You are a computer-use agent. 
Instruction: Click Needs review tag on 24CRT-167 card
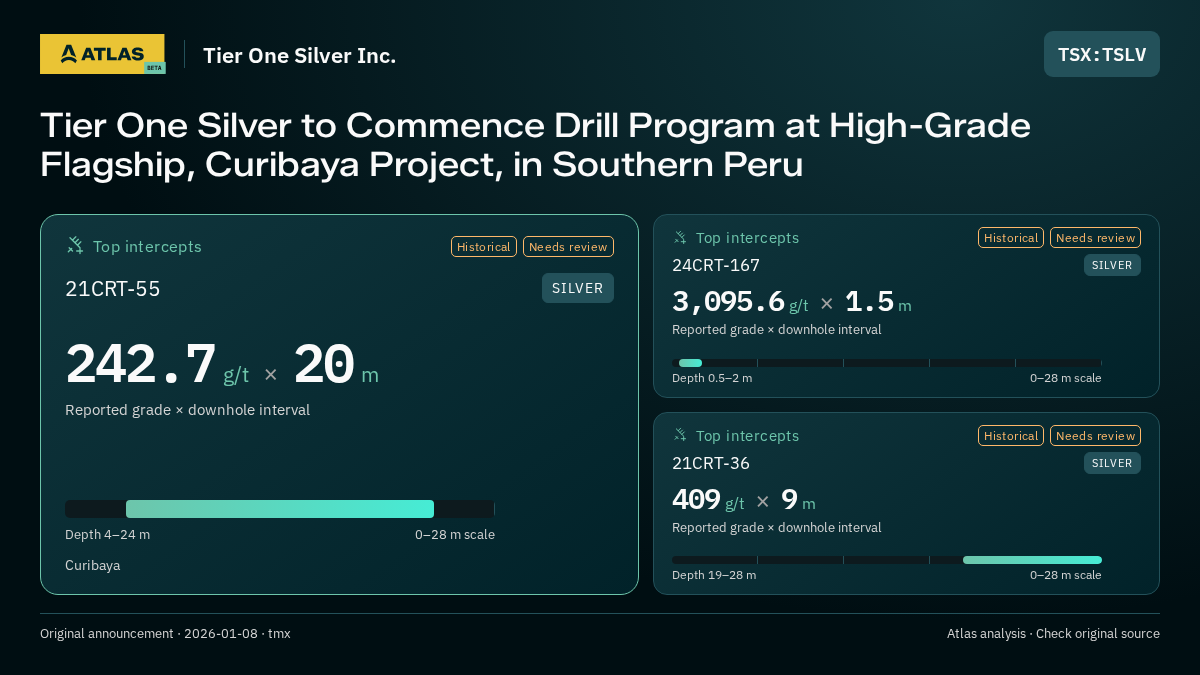pyautogui.click(x=1095, y=238)
